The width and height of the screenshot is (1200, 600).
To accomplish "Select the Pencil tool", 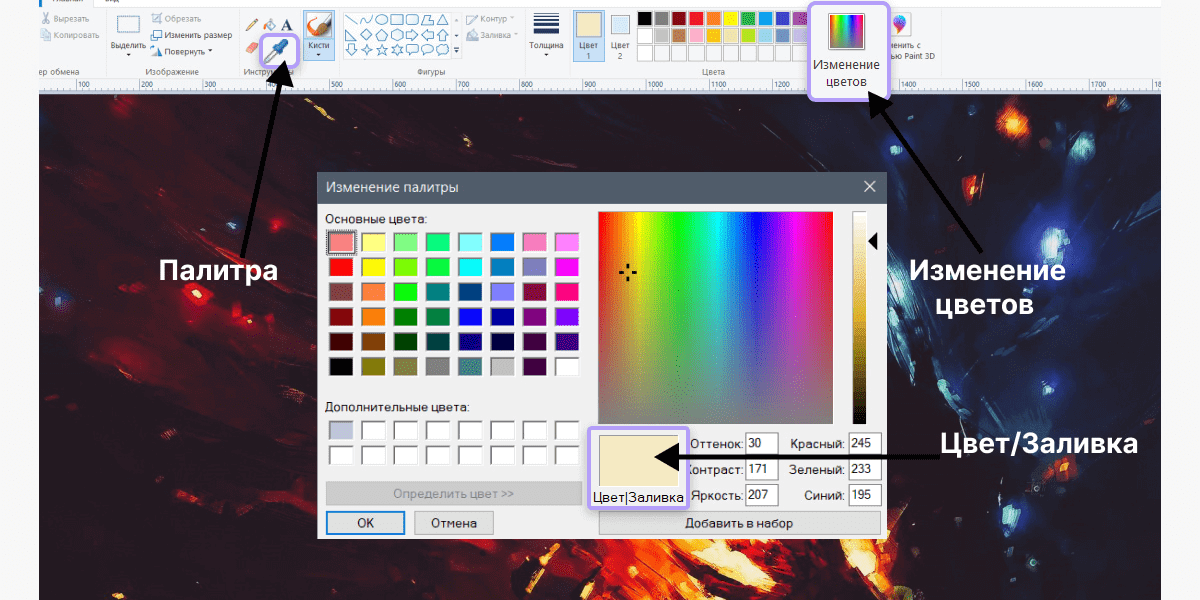I will point(251,24).
